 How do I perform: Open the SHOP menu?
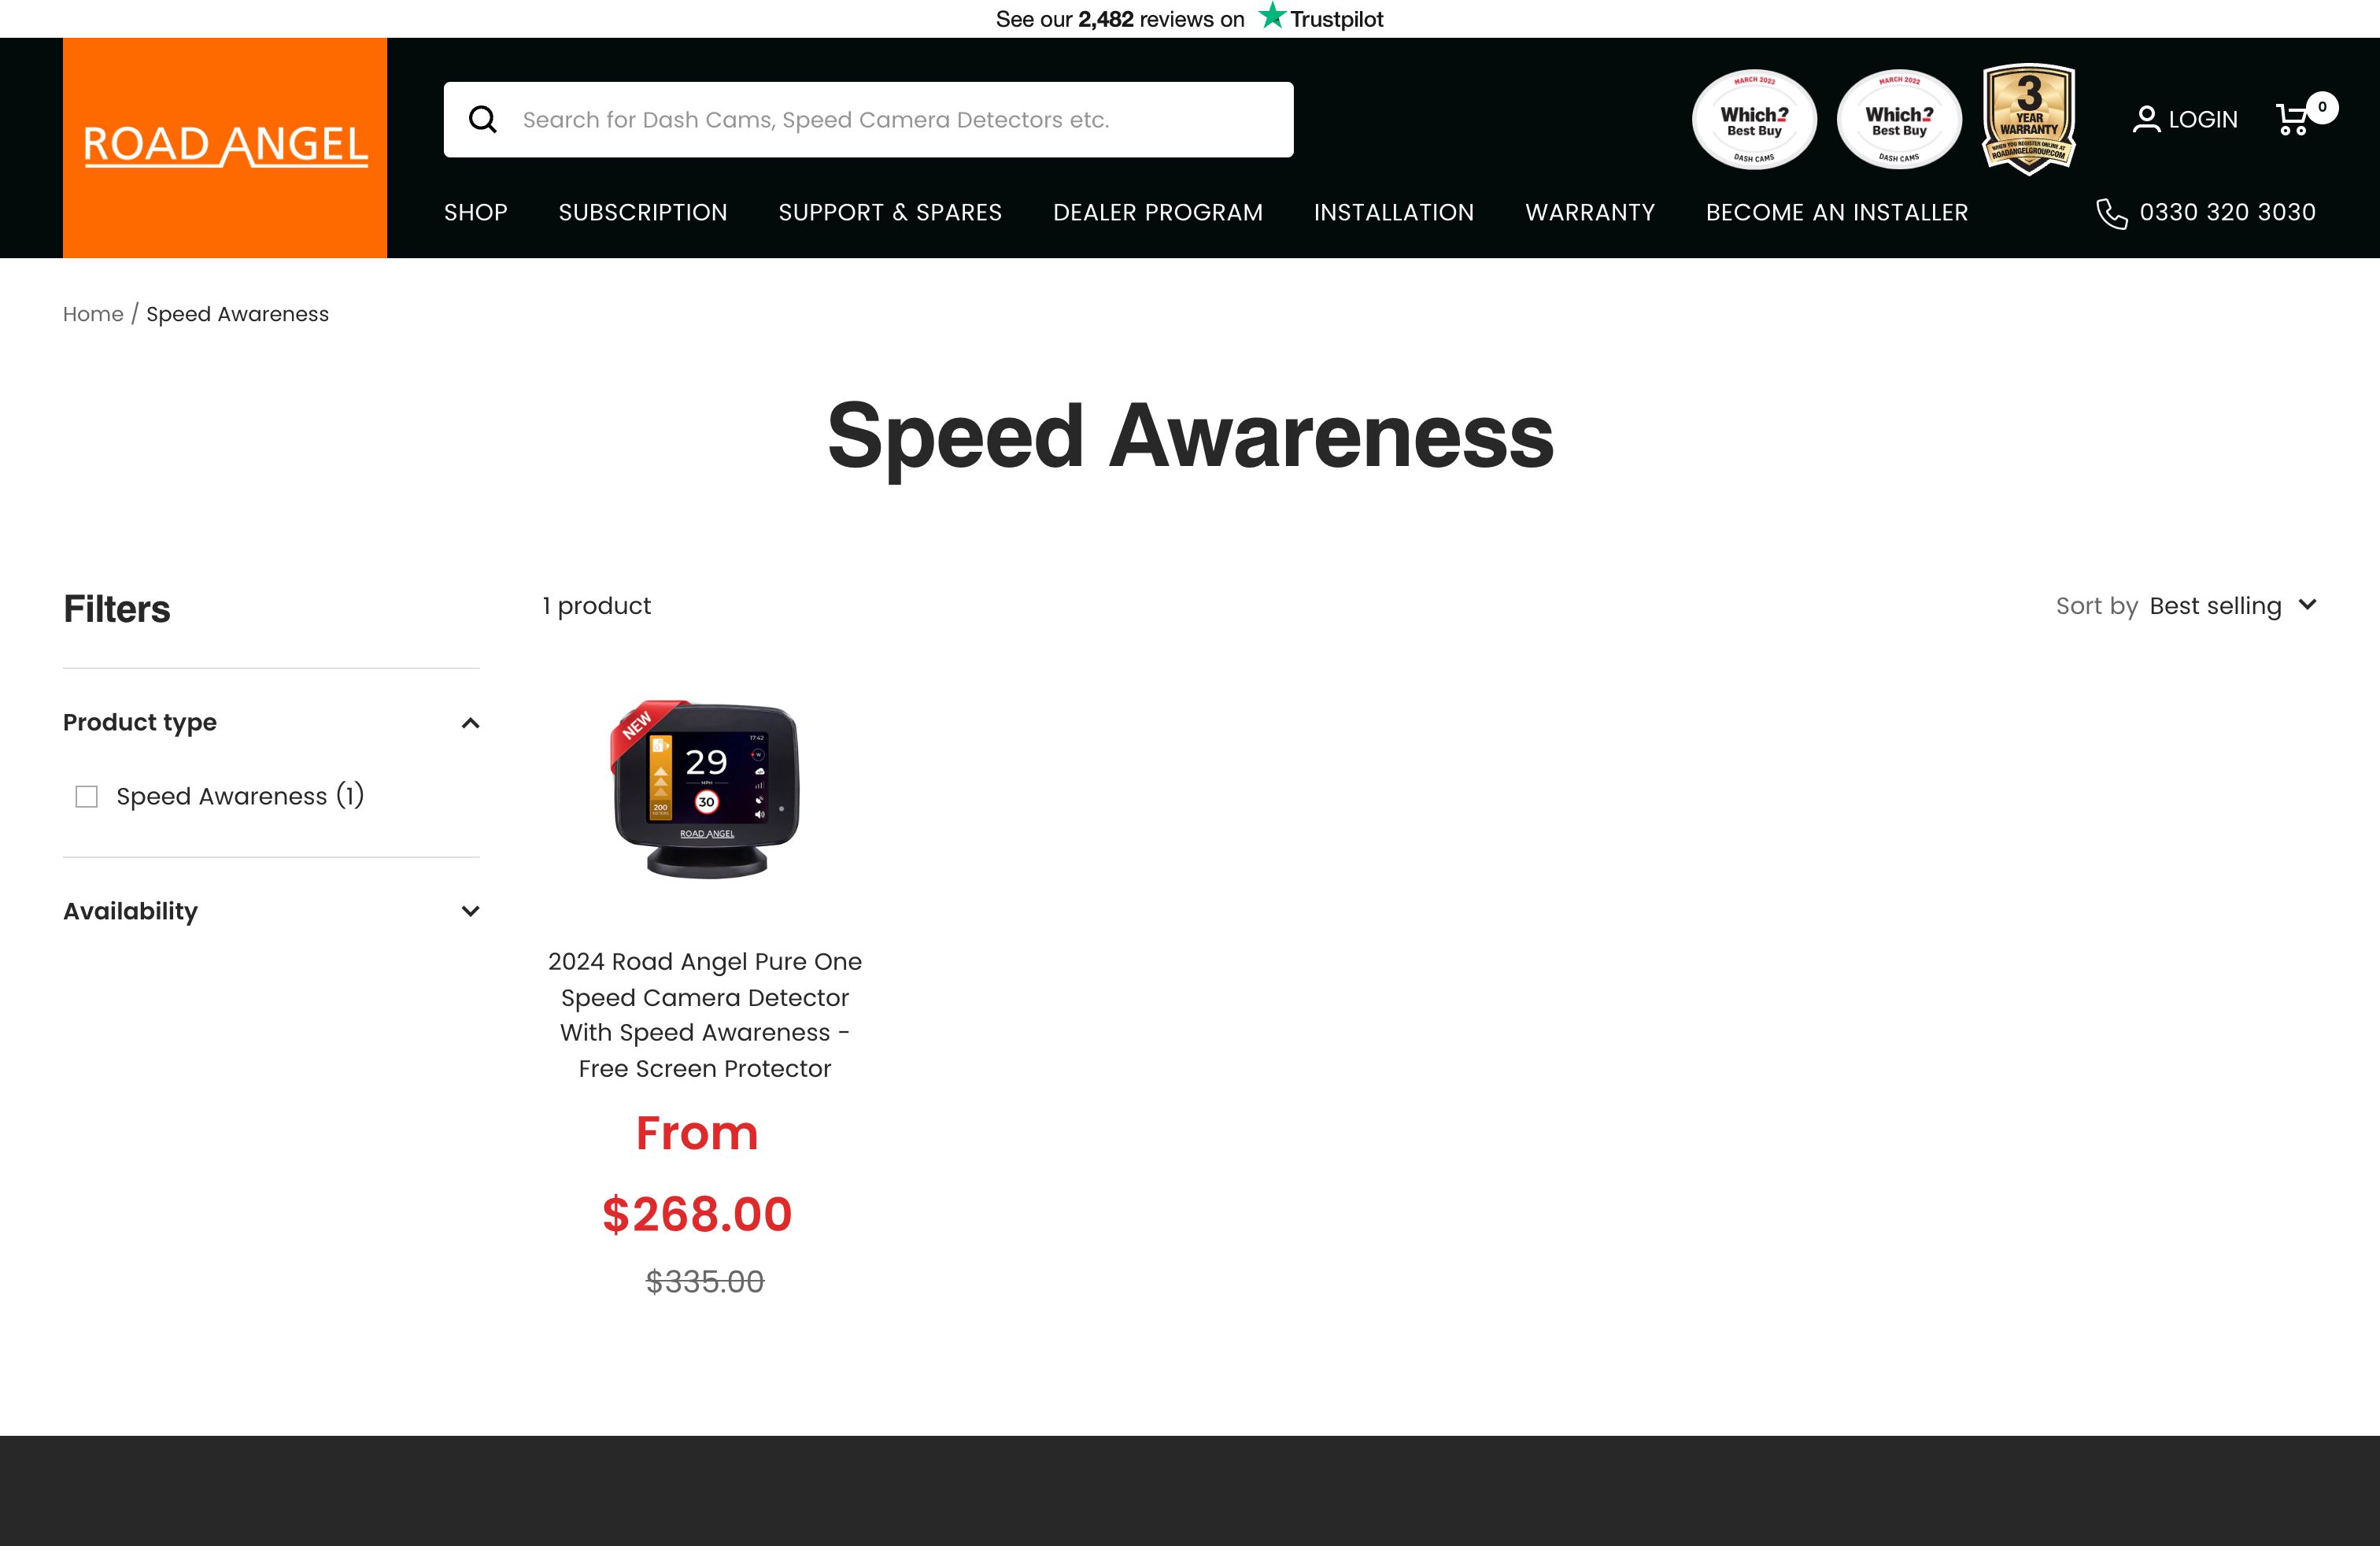[x=476, y=212]
